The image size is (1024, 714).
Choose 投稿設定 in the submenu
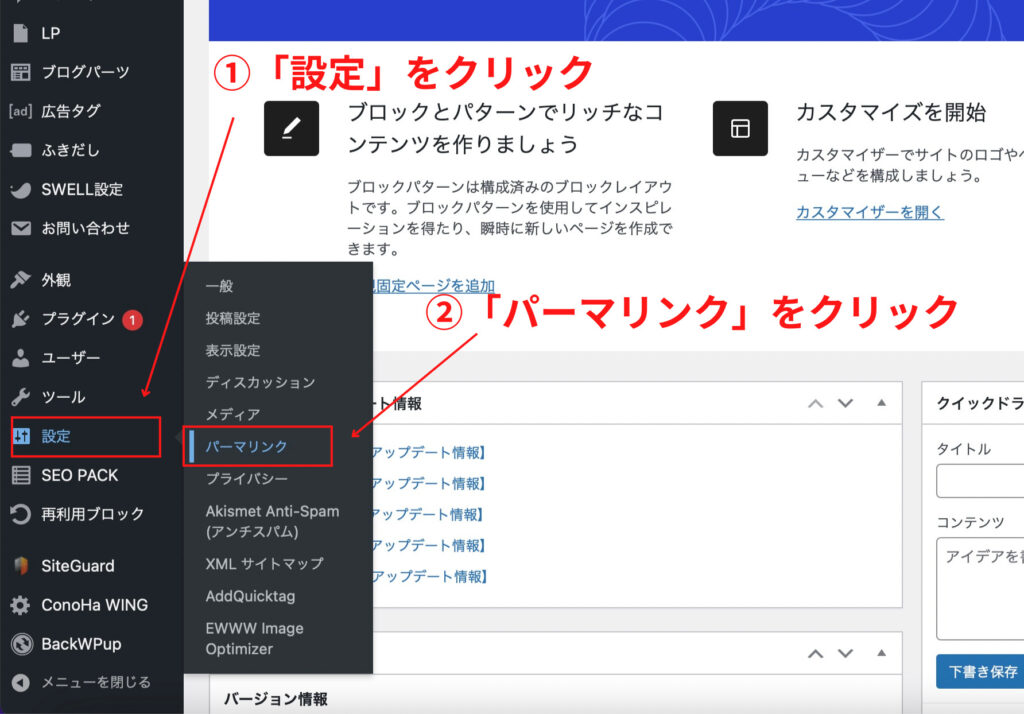[233, 318]
